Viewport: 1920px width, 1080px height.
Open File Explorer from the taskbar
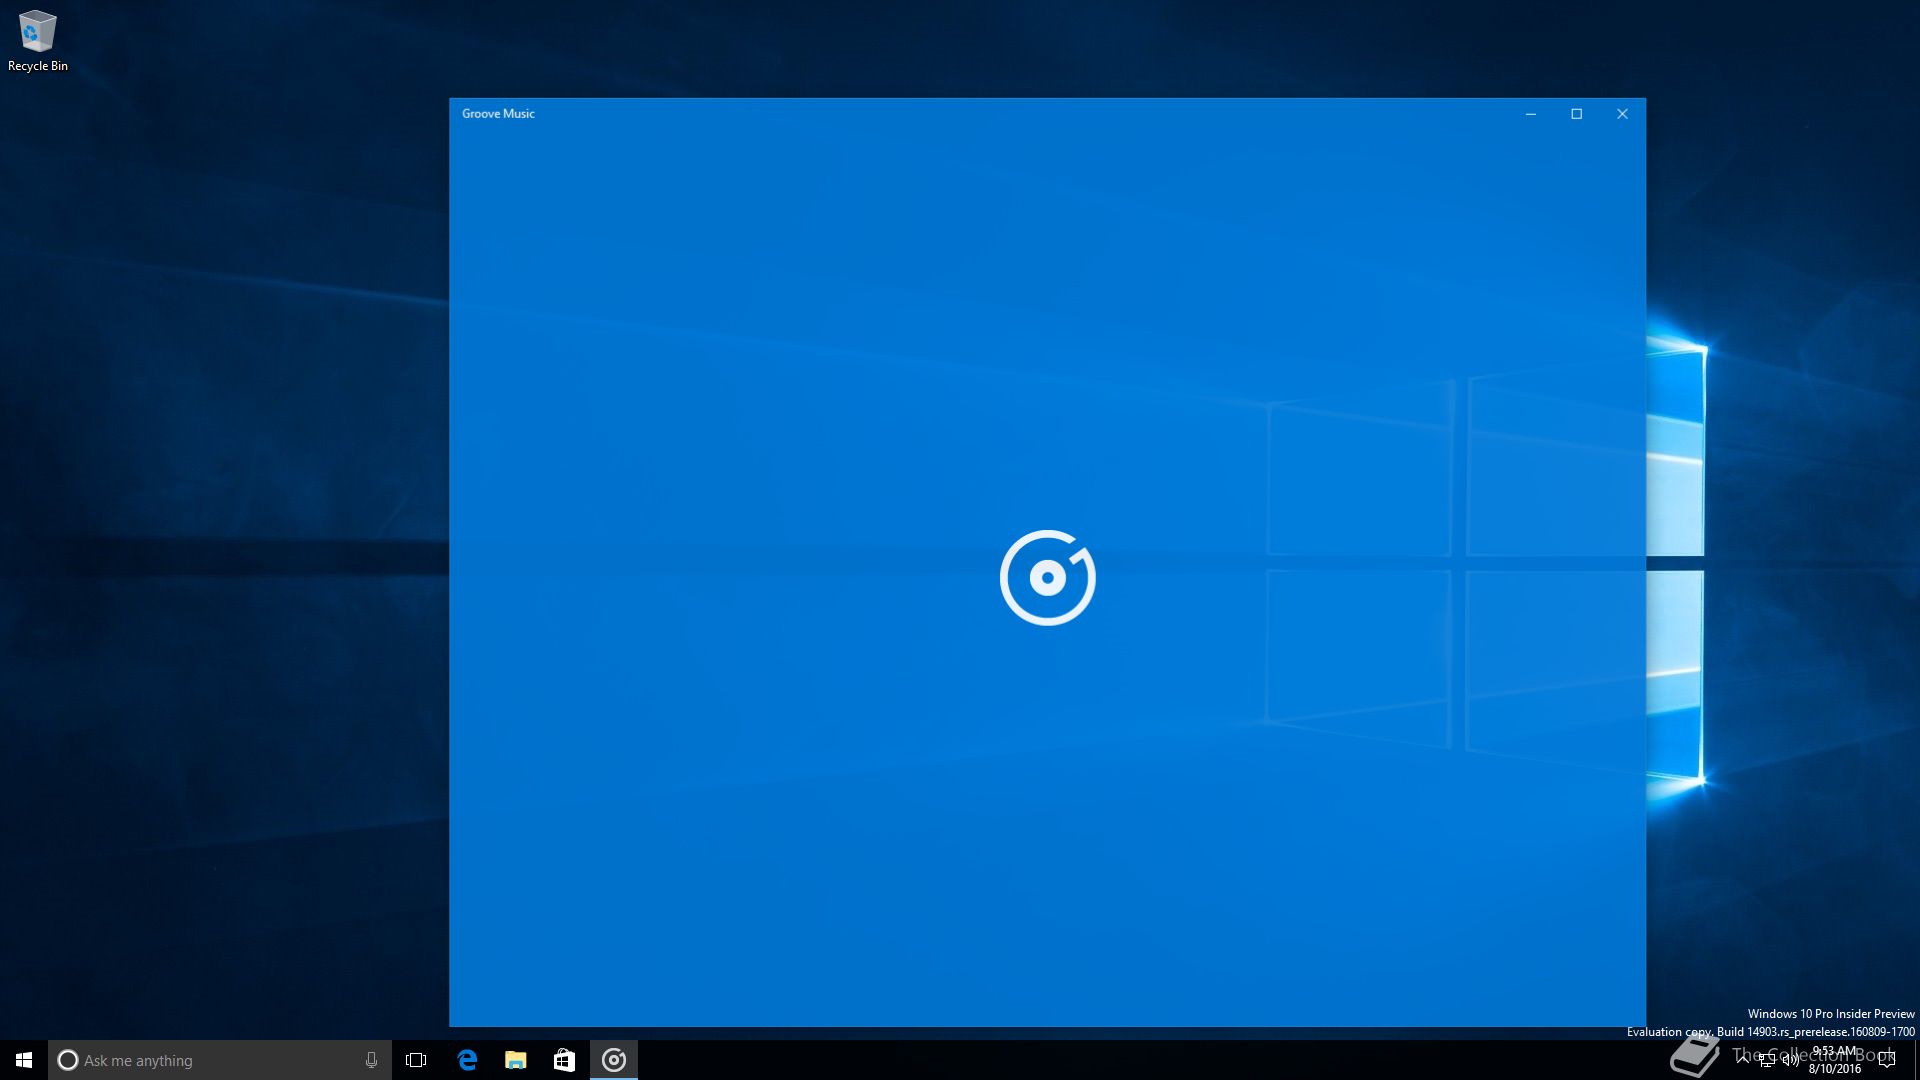(516, 1060)
